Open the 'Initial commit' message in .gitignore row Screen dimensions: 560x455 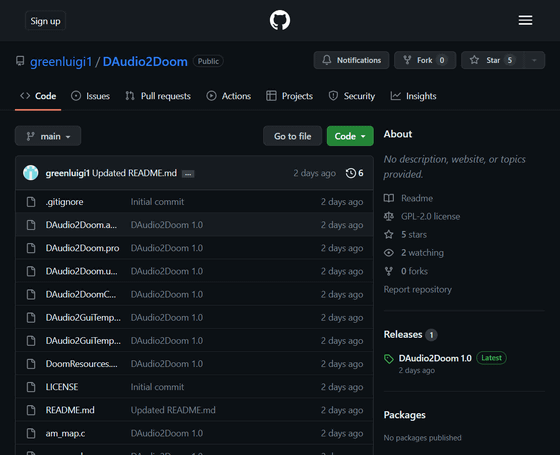(x=158, y=202)
